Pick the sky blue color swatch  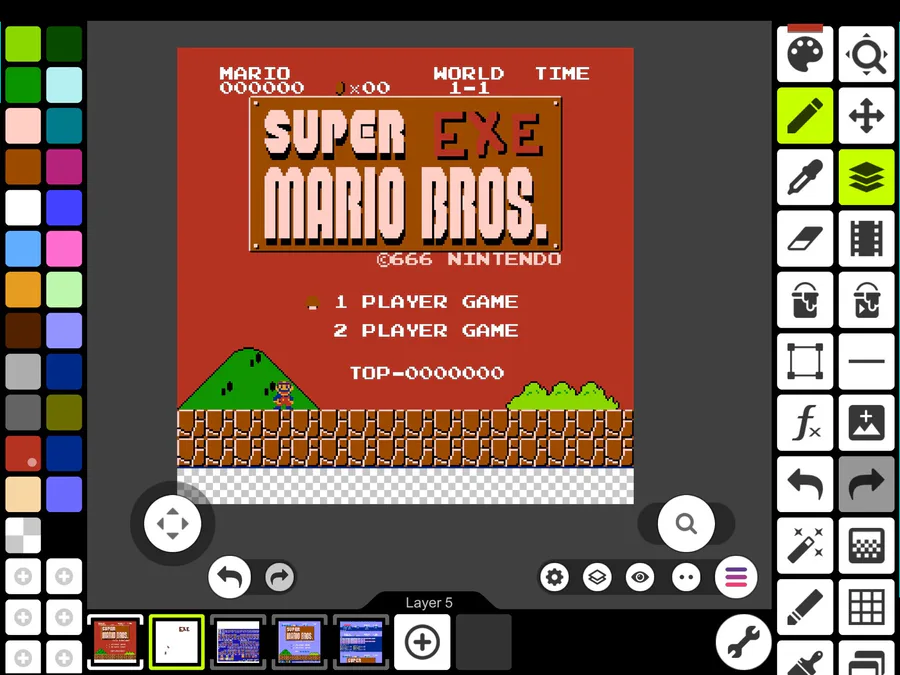23,248
